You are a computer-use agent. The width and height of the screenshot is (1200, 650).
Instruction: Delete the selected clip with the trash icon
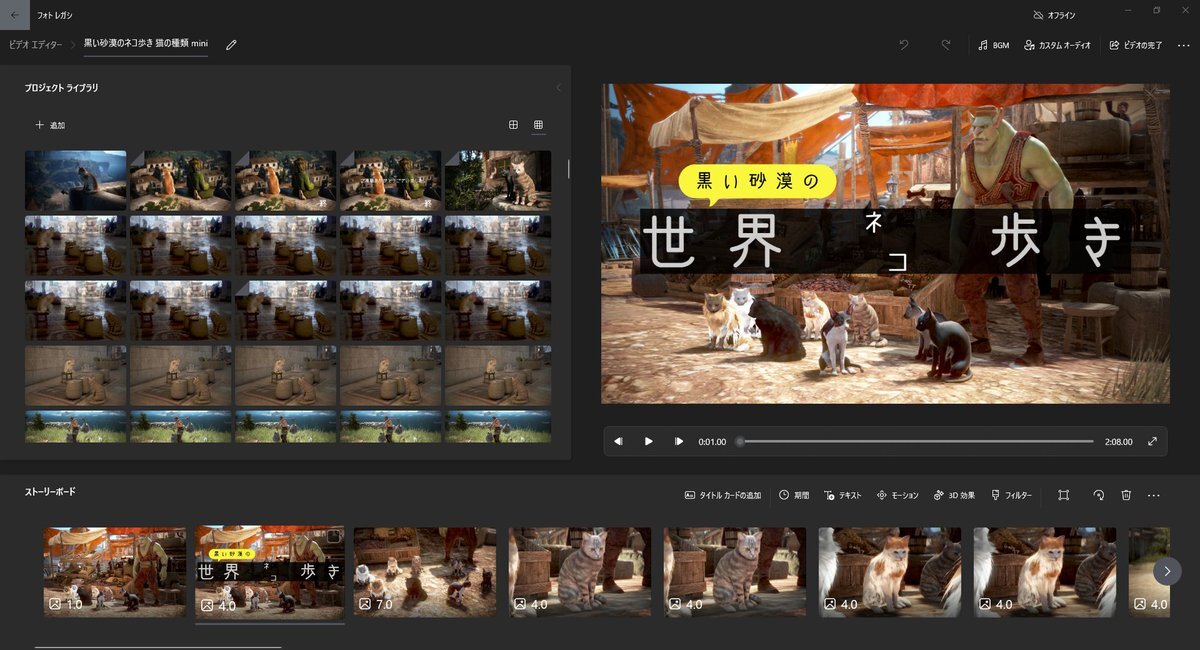pos(1126,495)
